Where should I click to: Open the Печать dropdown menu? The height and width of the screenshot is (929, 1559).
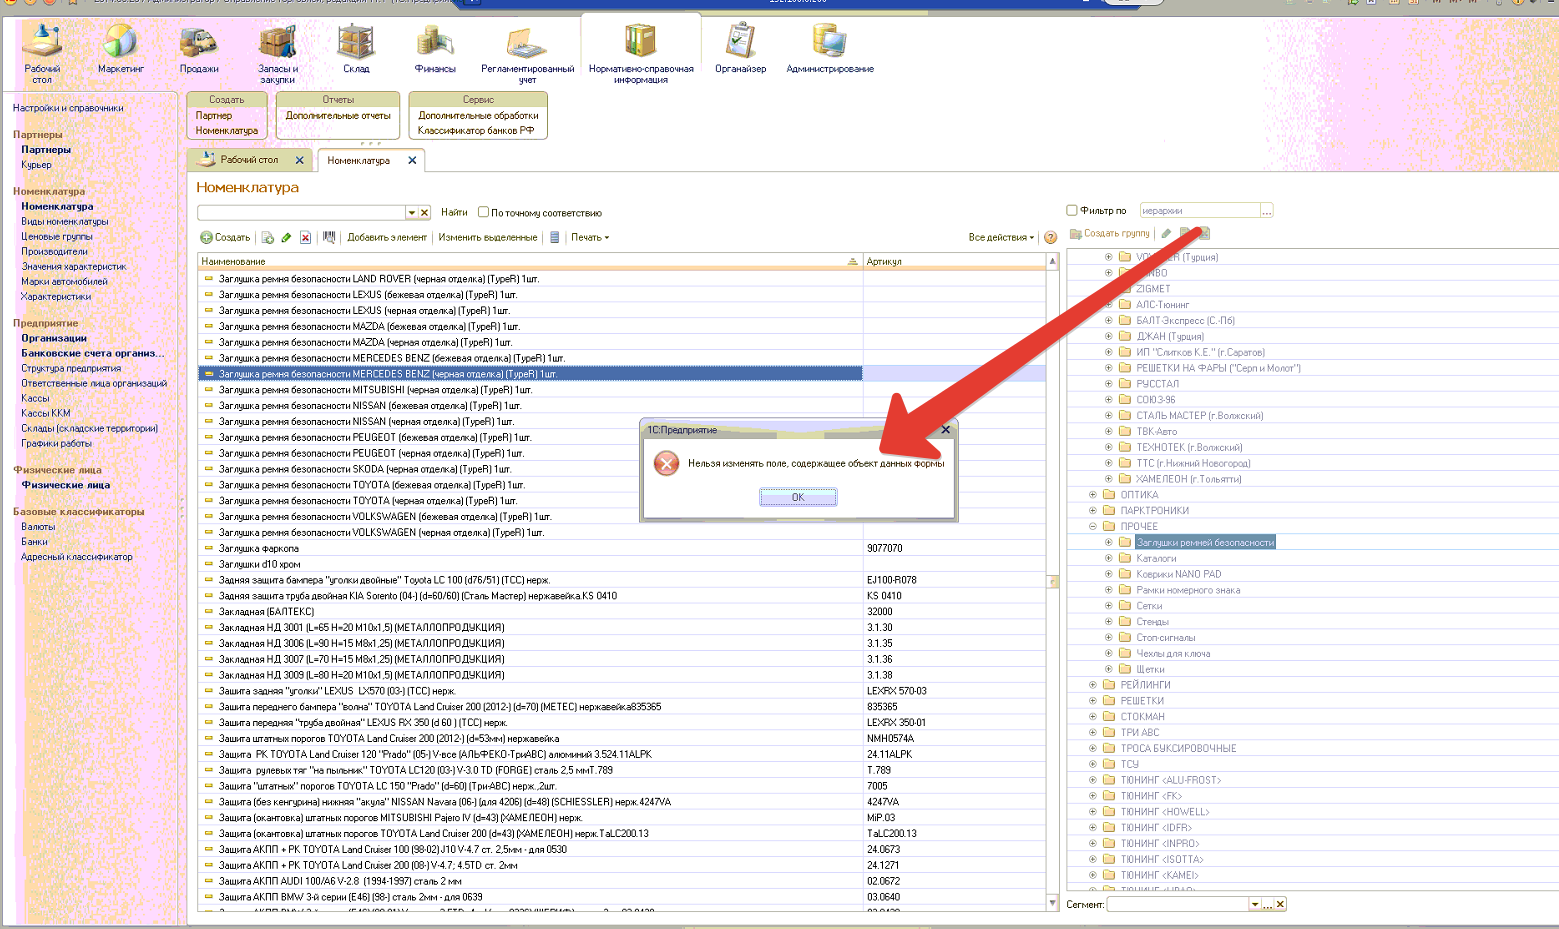tap(589, 238)
